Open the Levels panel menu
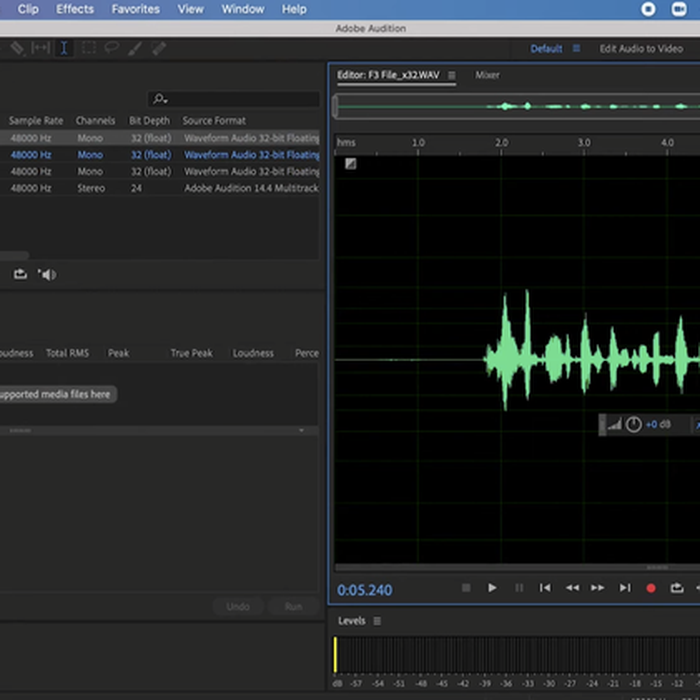700x700 pixels. (377, 621)
